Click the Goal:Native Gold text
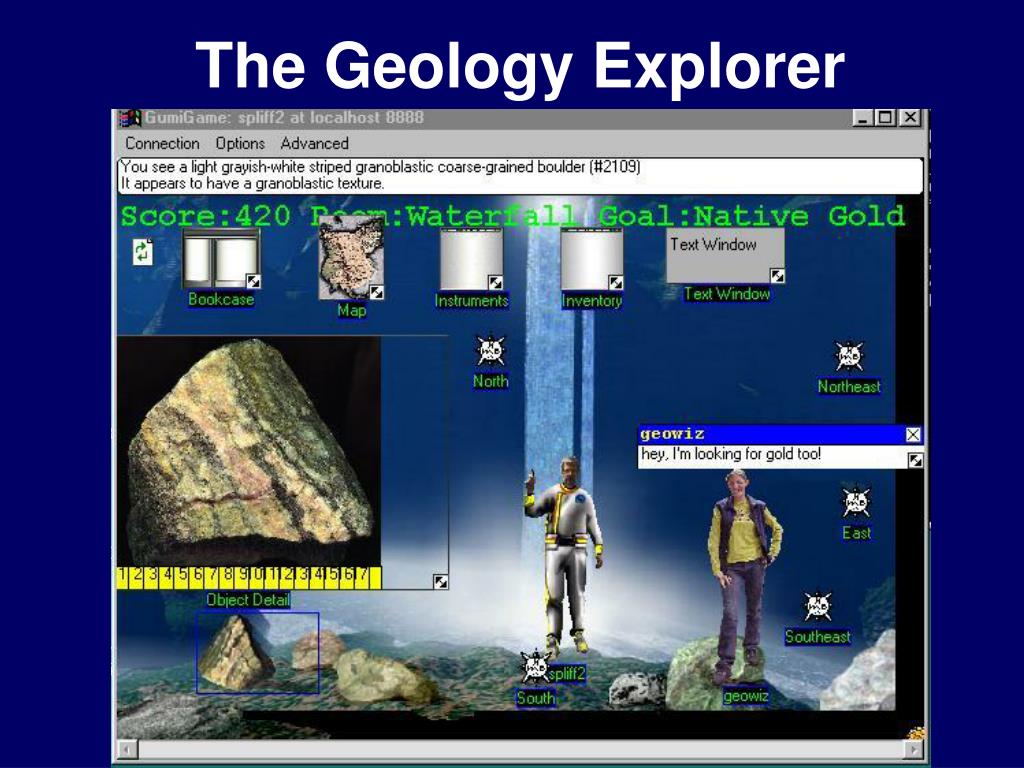 [x=752, y=216]
